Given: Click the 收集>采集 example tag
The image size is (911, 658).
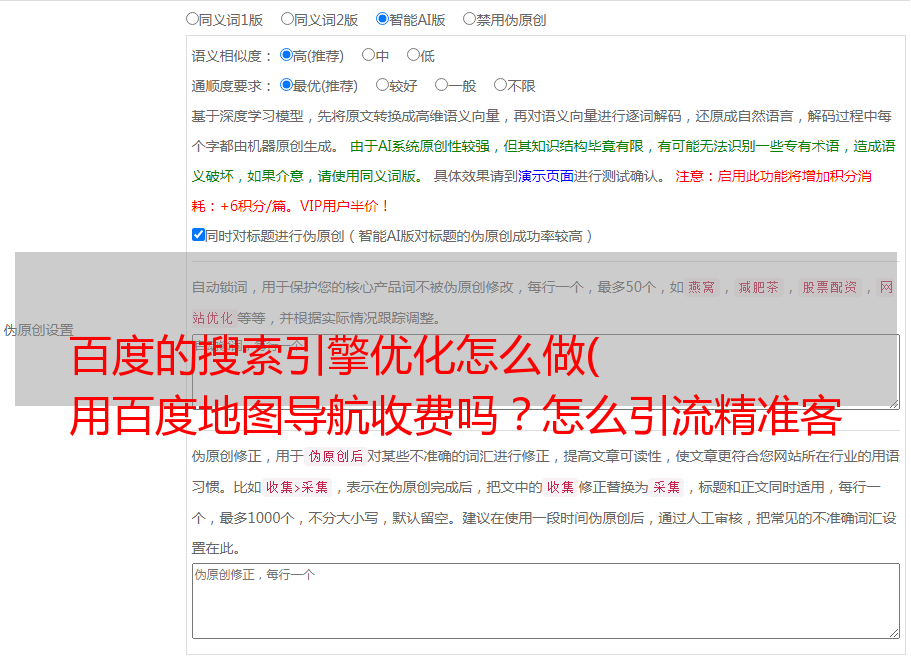Looking at the screenshot, I should [x=297, y=487].
